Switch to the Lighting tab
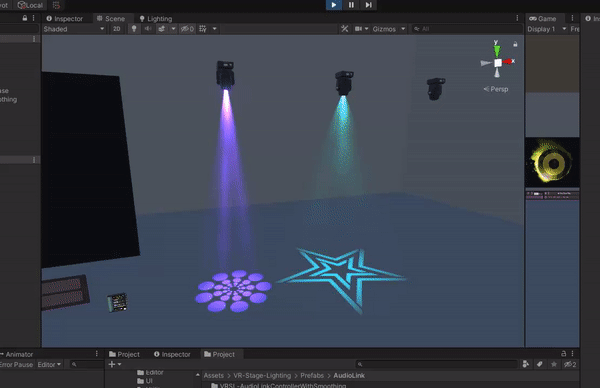600x388 pixels. tap(156, 19)
